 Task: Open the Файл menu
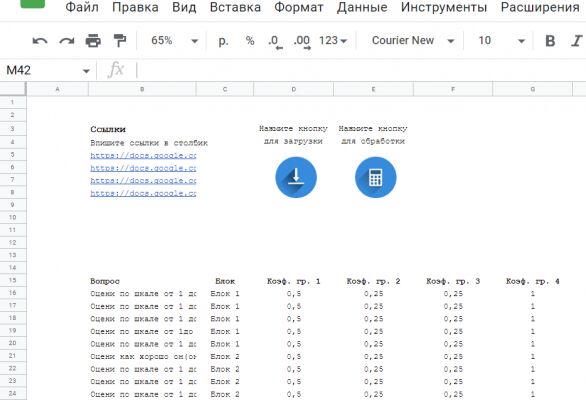[82, 7]
